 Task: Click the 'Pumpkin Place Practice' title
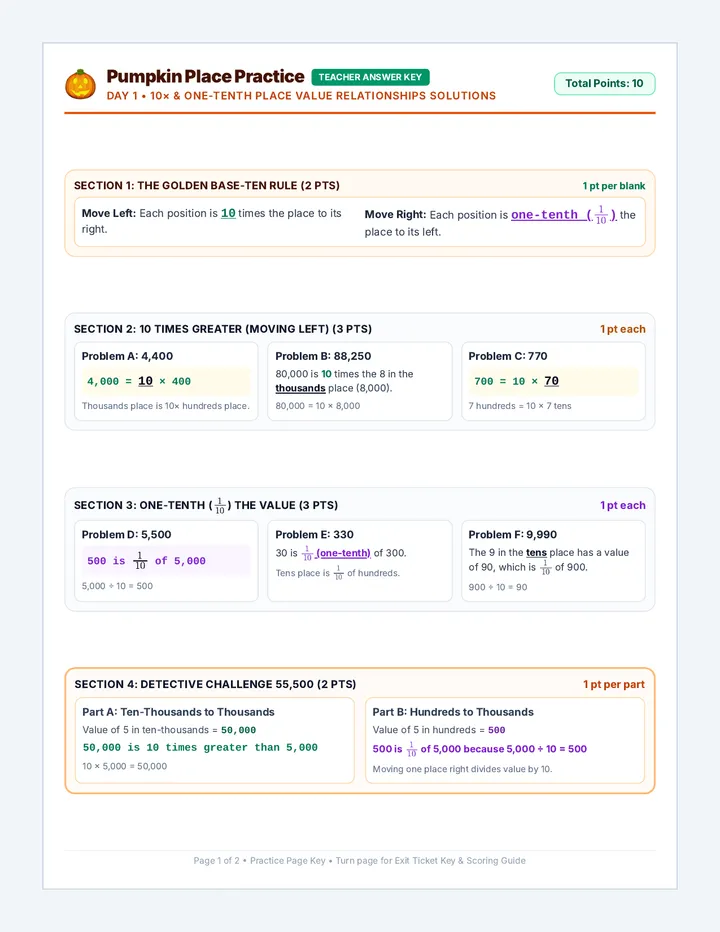pos(205,77)
